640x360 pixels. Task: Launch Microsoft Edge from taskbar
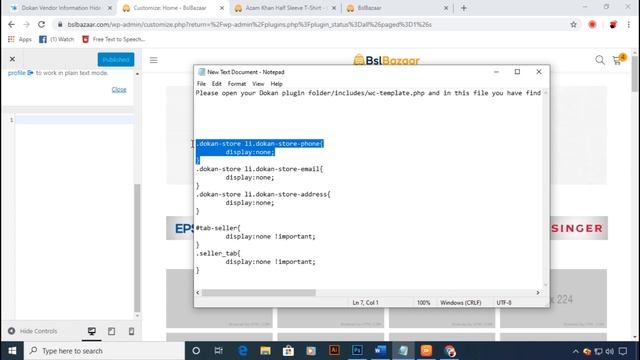[242, 351]
